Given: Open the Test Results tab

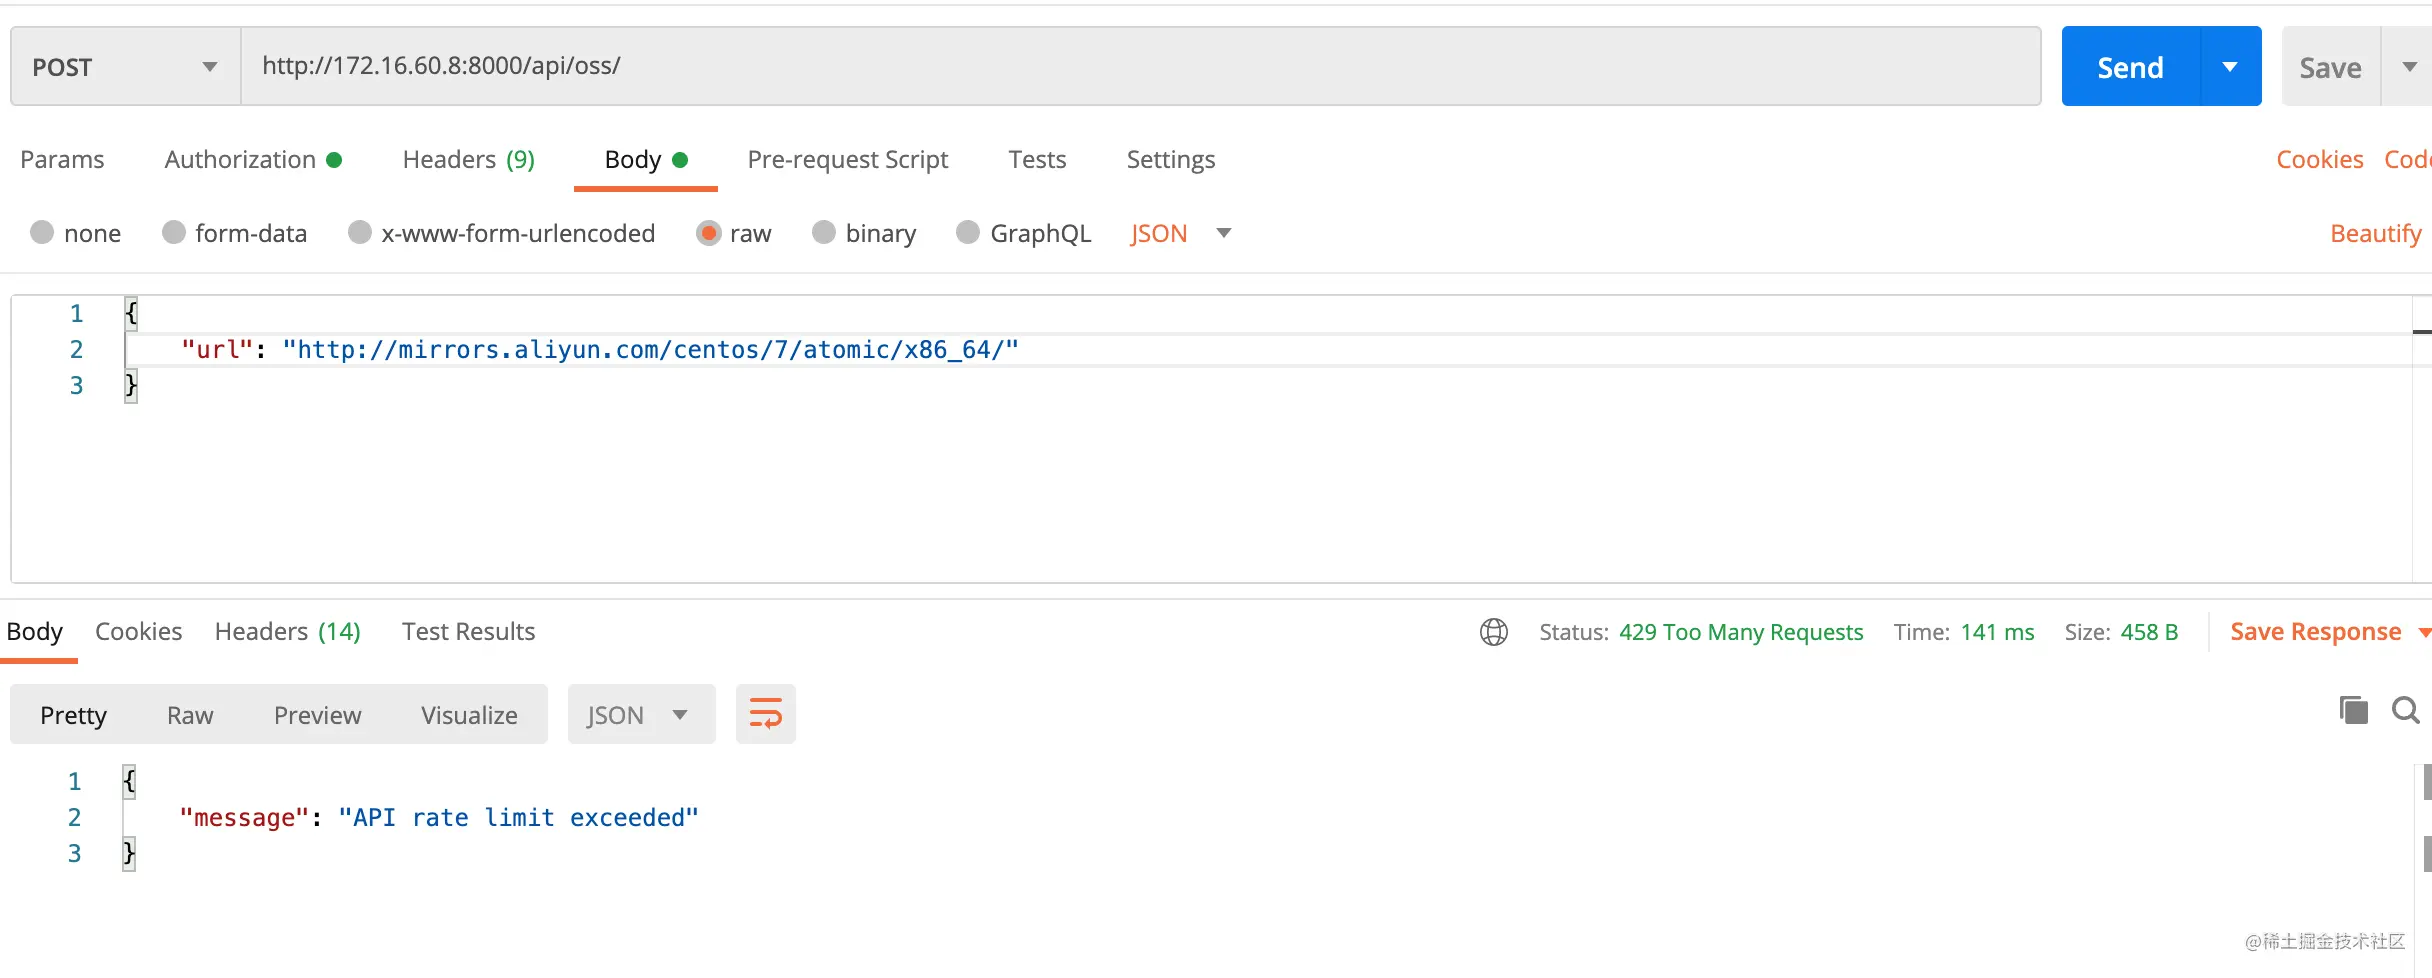Looking at the screenshot, I should [468, 631].
